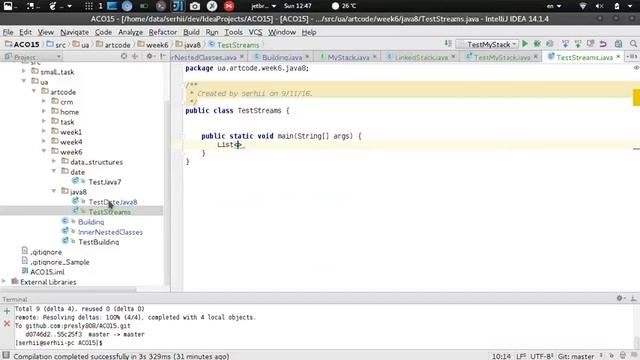This screenshot has width=640, height=360.
Task: Expand the week1 folder
Action: (x=44, y=131)
